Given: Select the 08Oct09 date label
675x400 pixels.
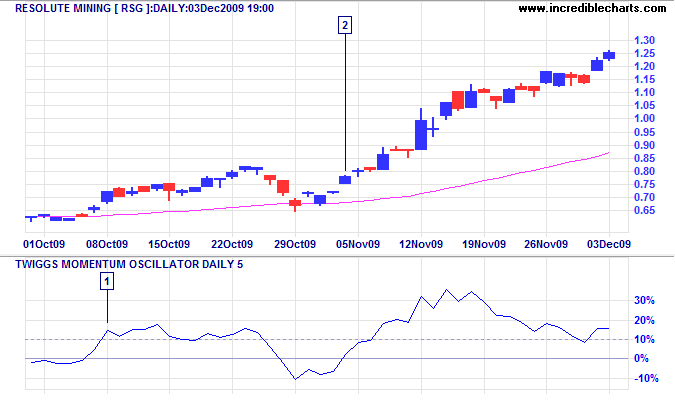Looking at the screenshot, I should [x=107, y=244].
